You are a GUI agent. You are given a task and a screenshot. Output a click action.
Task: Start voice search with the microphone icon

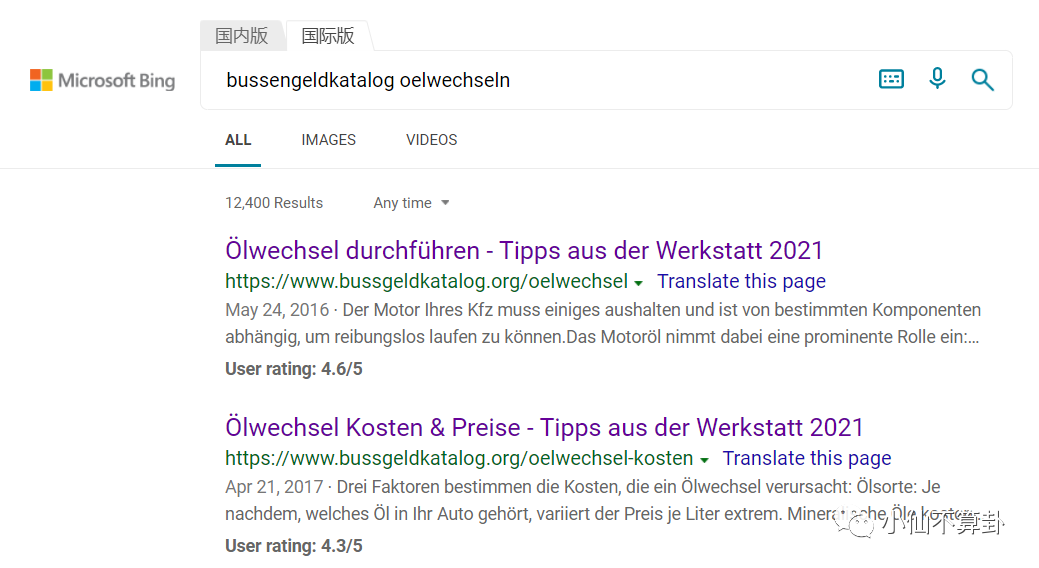937,79
